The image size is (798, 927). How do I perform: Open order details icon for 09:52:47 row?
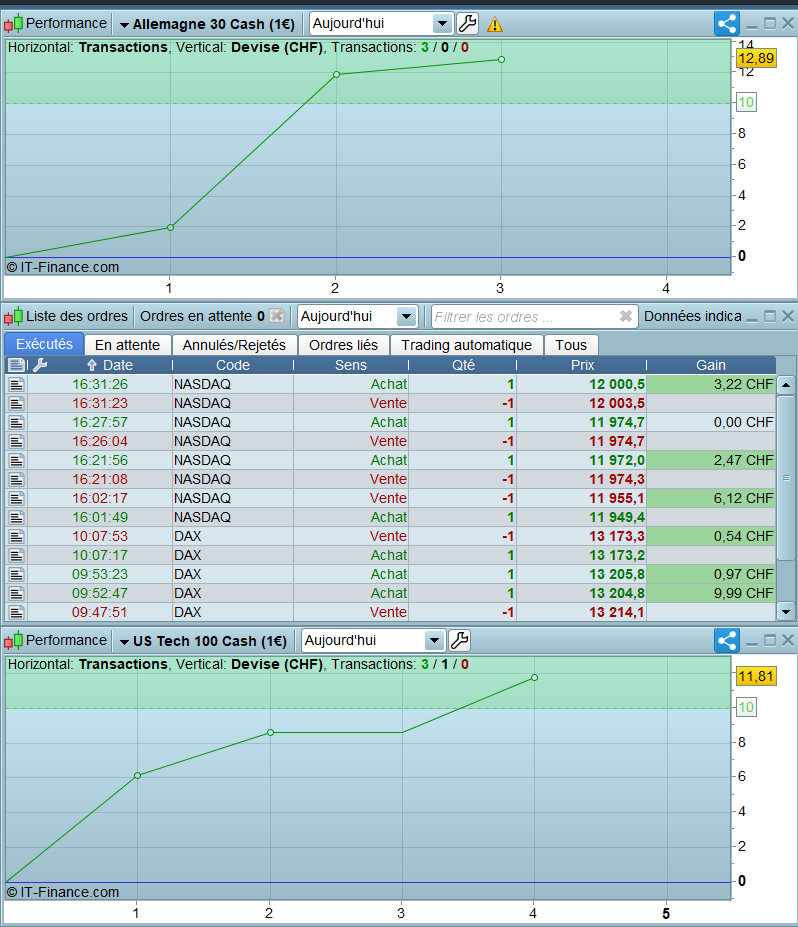17,593
